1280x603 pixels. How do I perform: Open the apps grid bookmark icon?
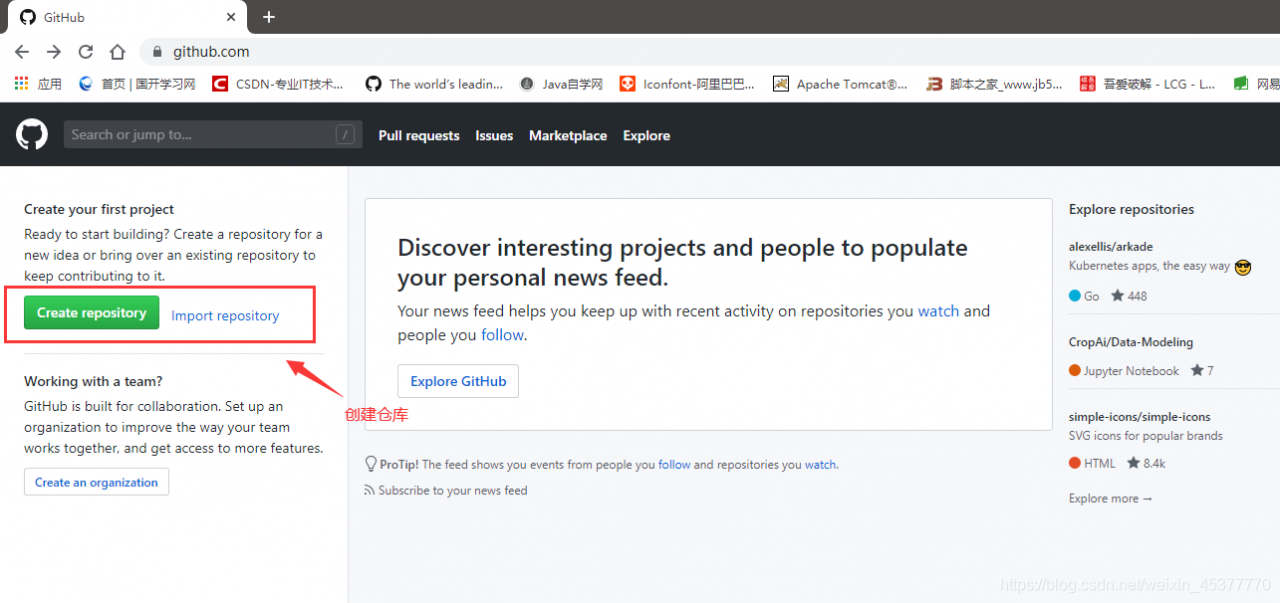click(21, 84)
